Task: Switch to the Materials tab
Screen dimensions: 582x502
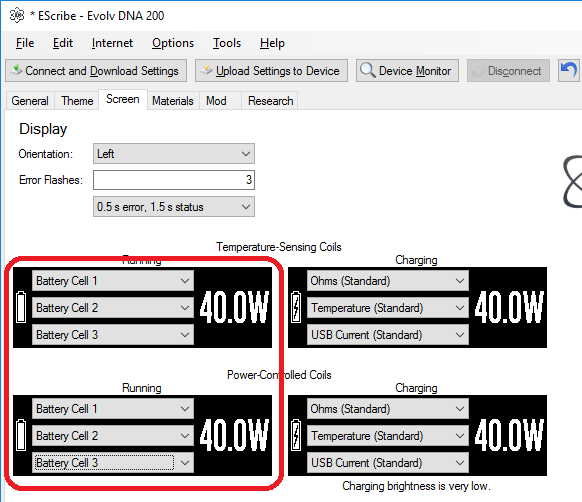Action: [173, 101]
